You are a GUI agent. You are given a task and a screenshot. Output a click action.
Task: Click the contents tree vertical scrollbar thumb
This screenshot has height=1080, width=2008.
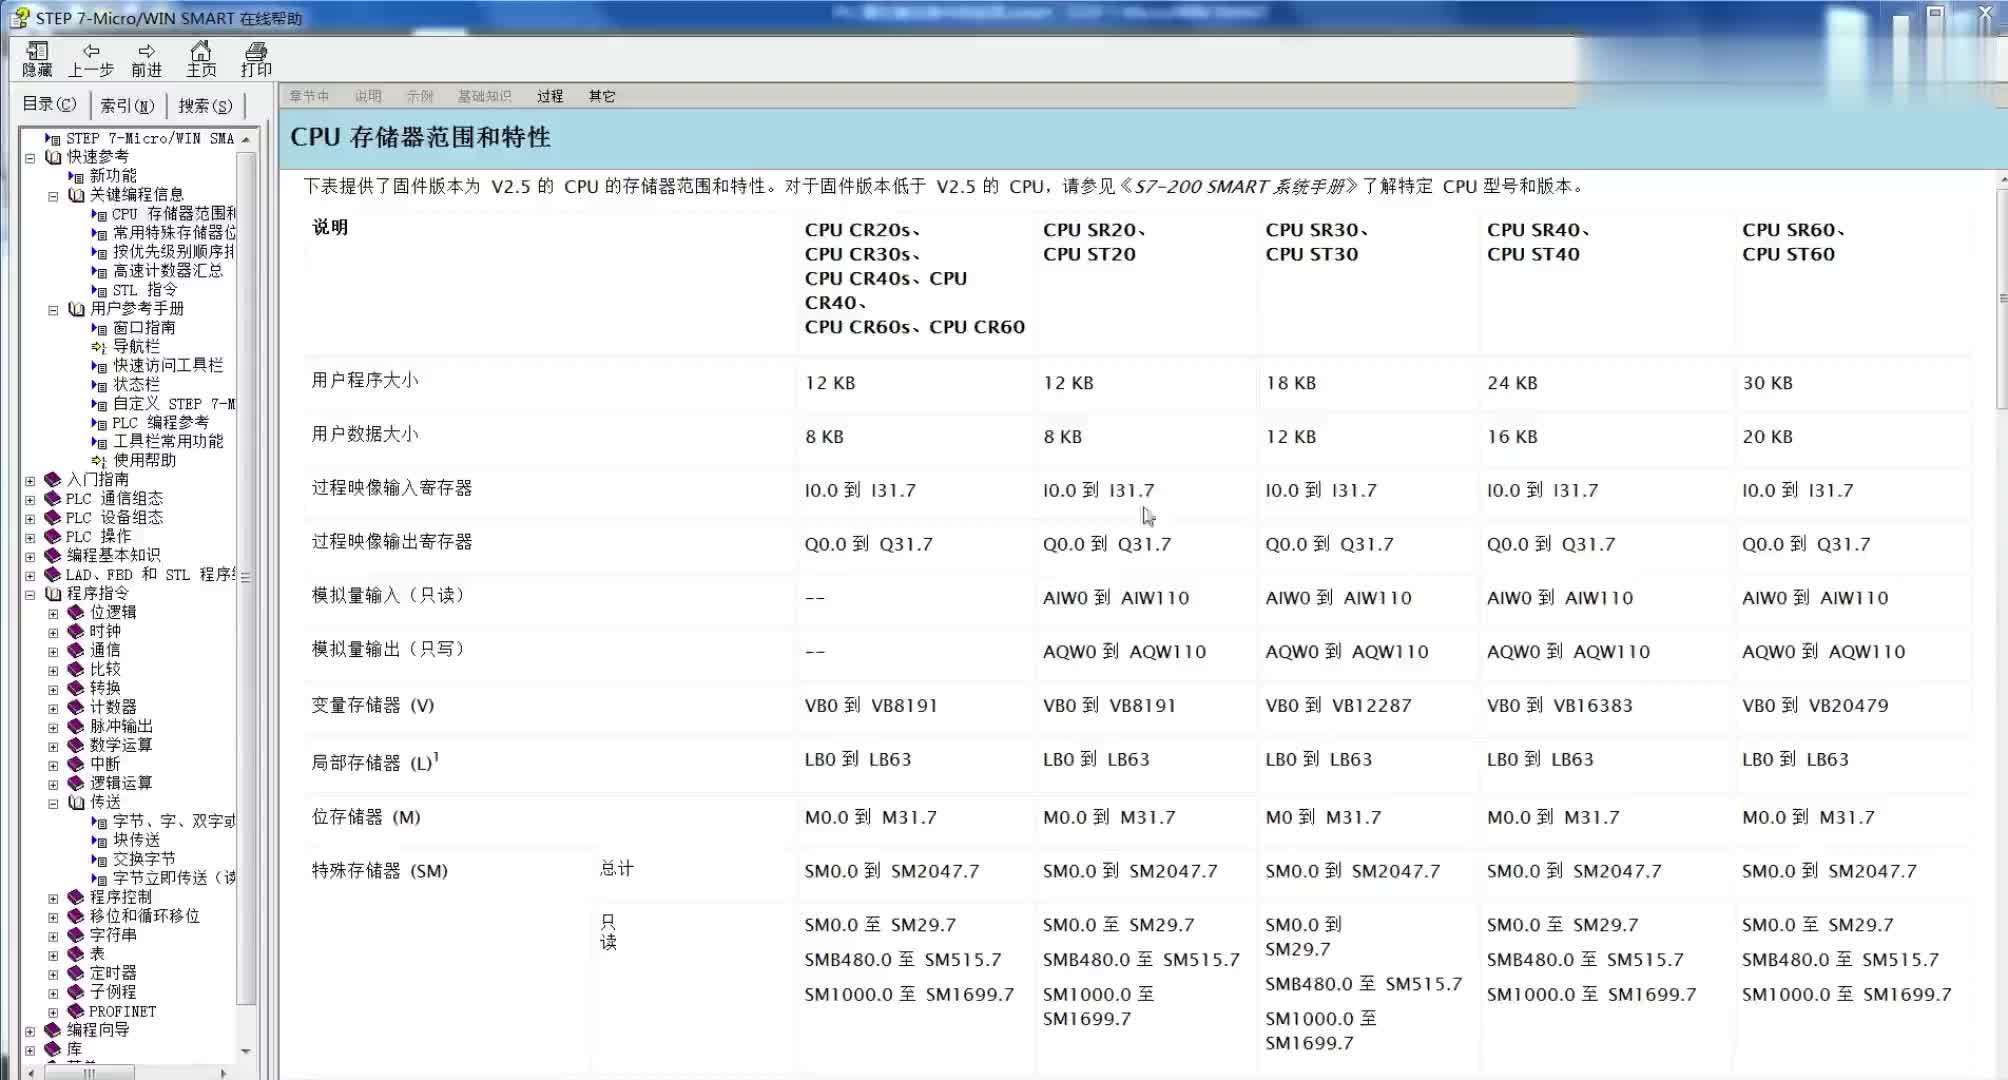(x=246, y=580)
